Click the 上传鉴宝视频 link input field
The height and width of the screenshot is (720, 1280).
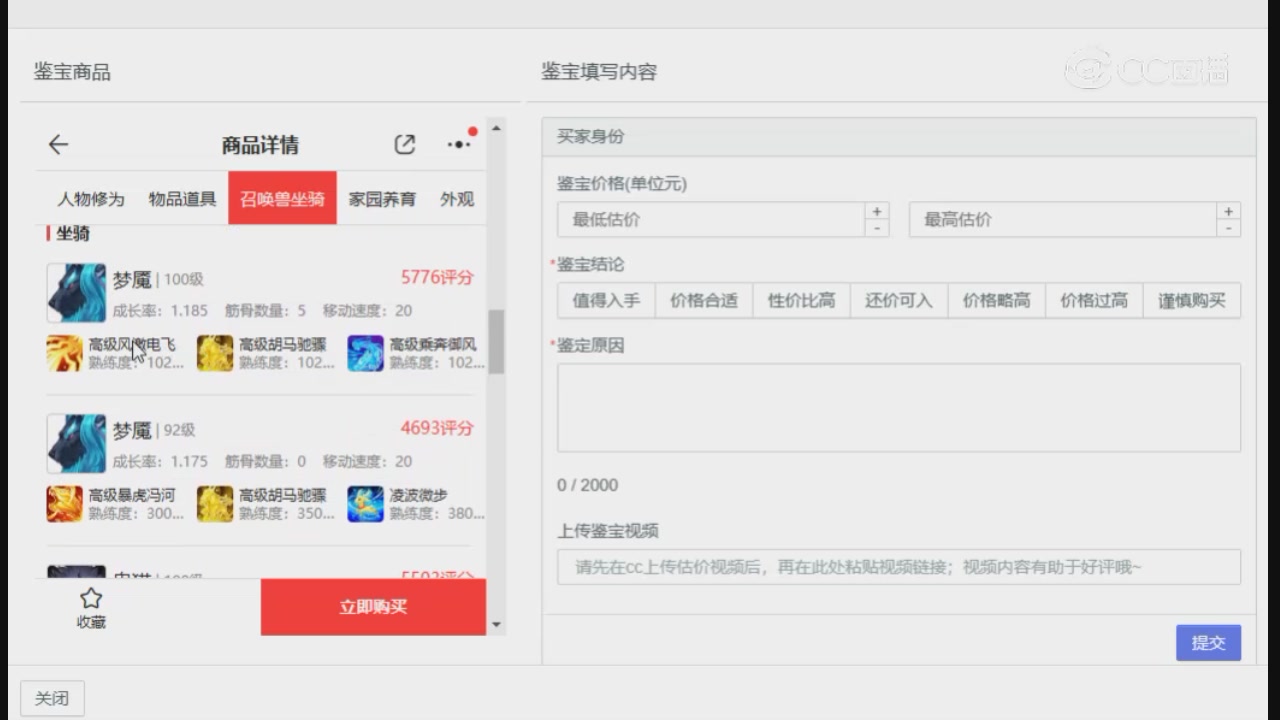(899, 567)
